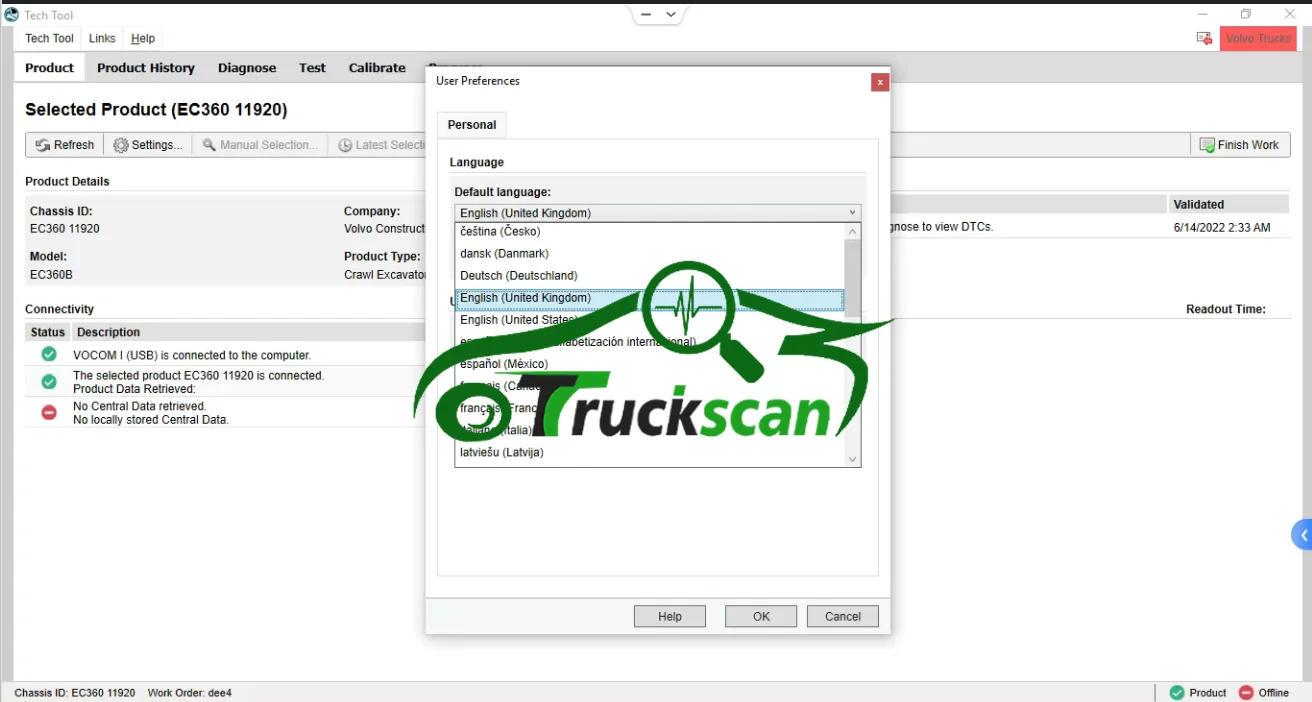Select español (México) language option

(649, 364)
